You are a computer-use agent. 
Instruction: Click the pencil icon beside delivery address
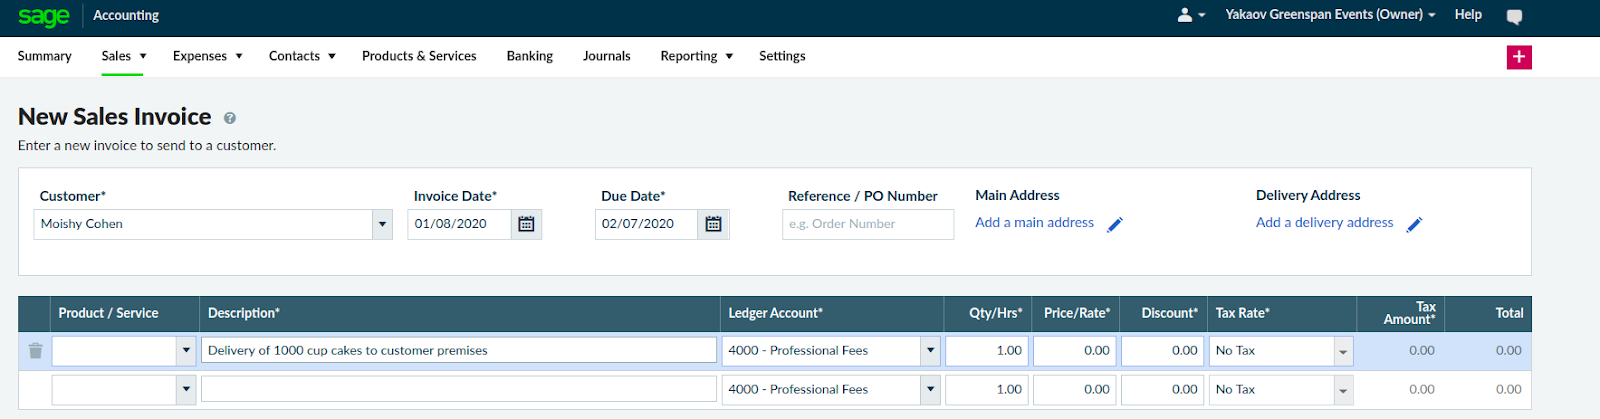click(1414, 224)
